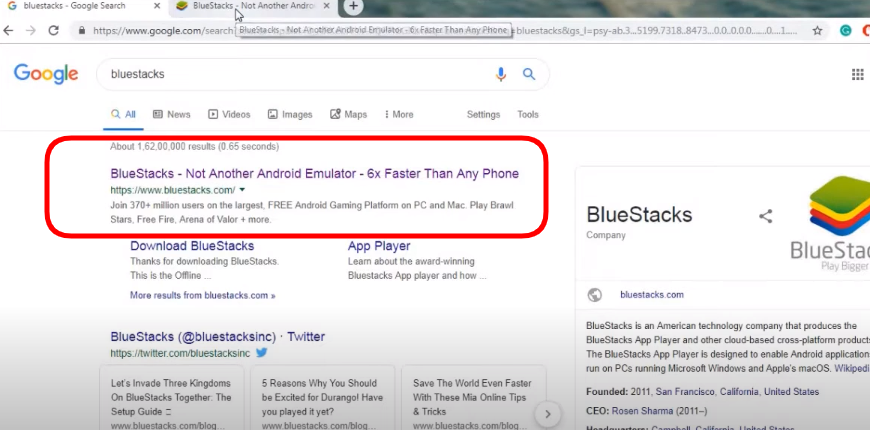Screen dimensions: 870x431
Task: Open a new tab with plus button
Action: click(353, 7)
